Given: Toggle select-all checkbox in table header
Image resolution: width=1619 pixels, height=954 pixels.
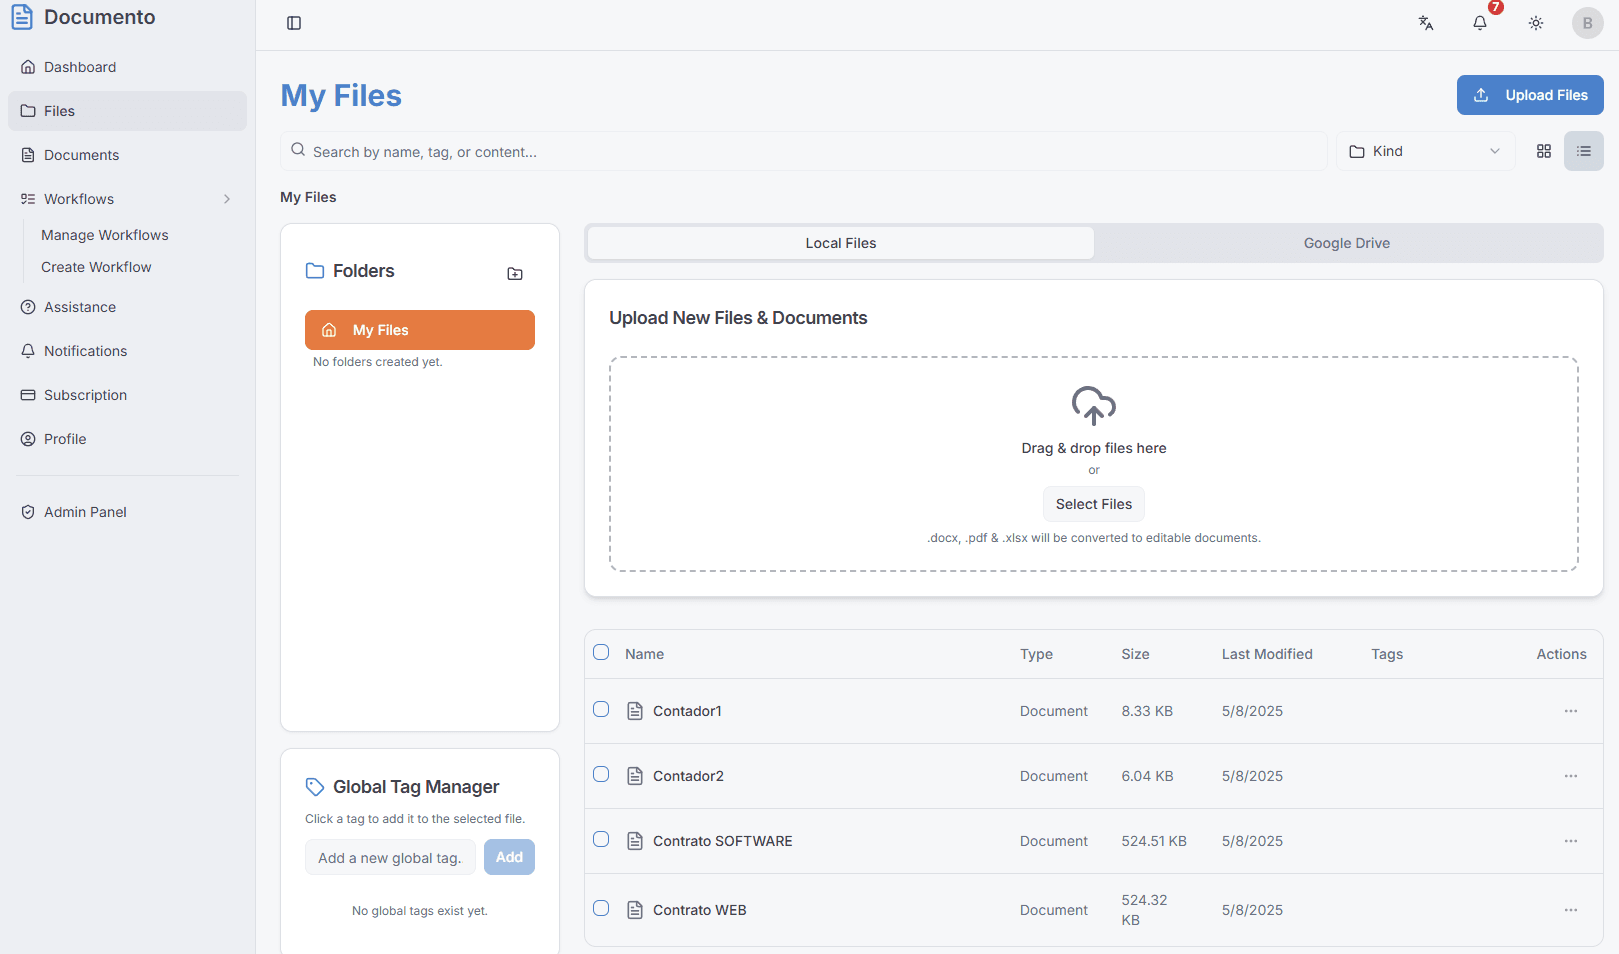Looking at the screenshot, I should 601,652.
